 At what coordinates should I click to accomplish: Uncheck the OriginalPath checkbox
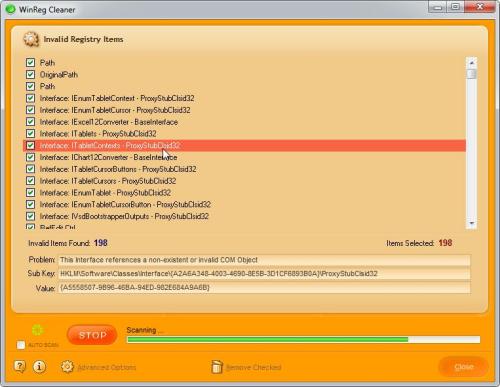pyautogui.click(x=30, y=74)
